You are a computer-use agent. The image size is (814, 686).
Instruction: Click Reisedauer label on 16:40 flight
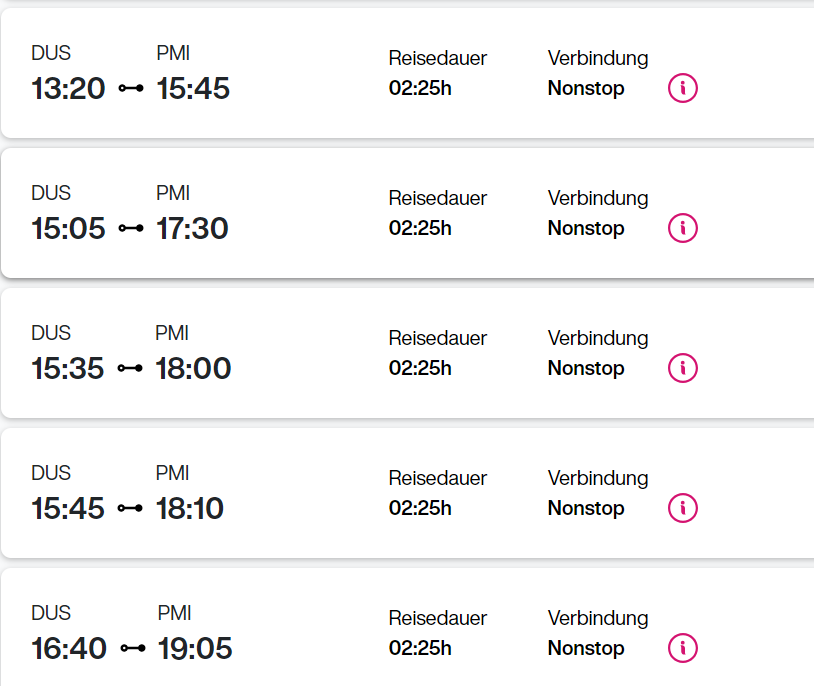click(438, 618)
